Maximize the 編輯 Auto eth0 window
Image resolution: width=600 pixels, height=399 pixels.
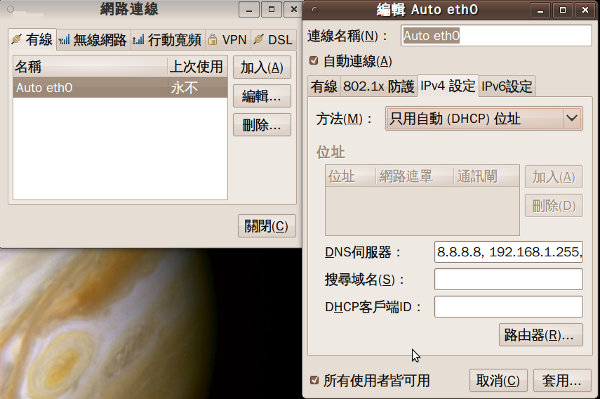(x=563, y=10)
